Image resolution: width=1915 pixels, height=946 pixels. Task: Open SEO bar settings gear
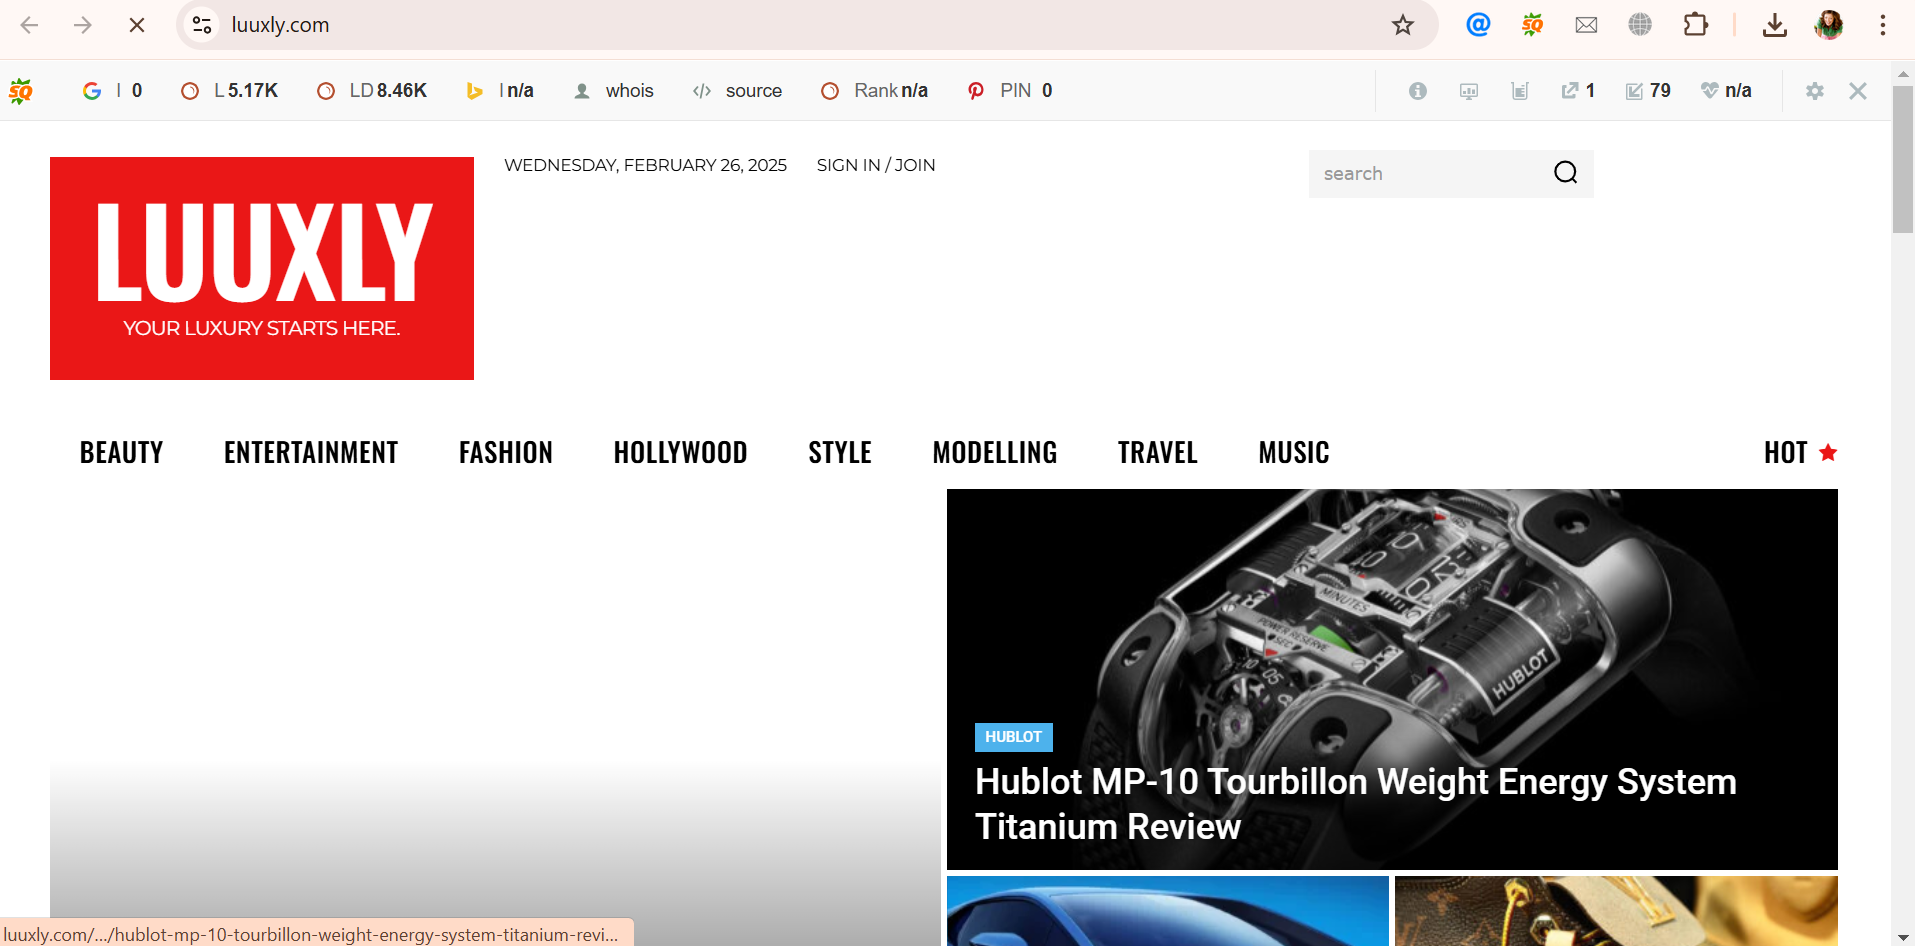pyautogui.click(x=1815, y=91)
